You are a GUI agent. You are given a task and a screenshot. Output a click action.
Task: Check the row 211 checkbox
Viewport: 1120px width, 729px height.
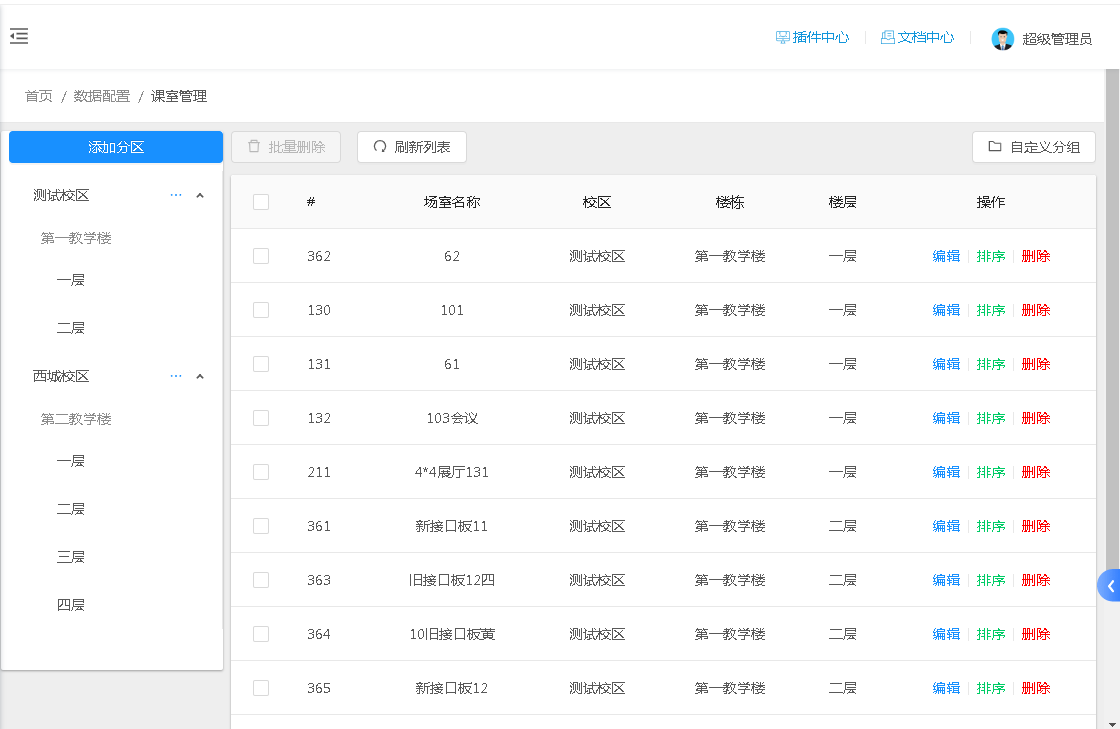click(x=261, y=472)
